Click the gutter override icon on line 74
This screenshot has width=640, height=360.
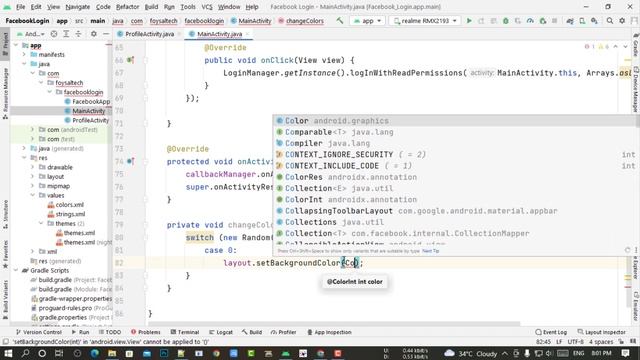tap(130, 161)
